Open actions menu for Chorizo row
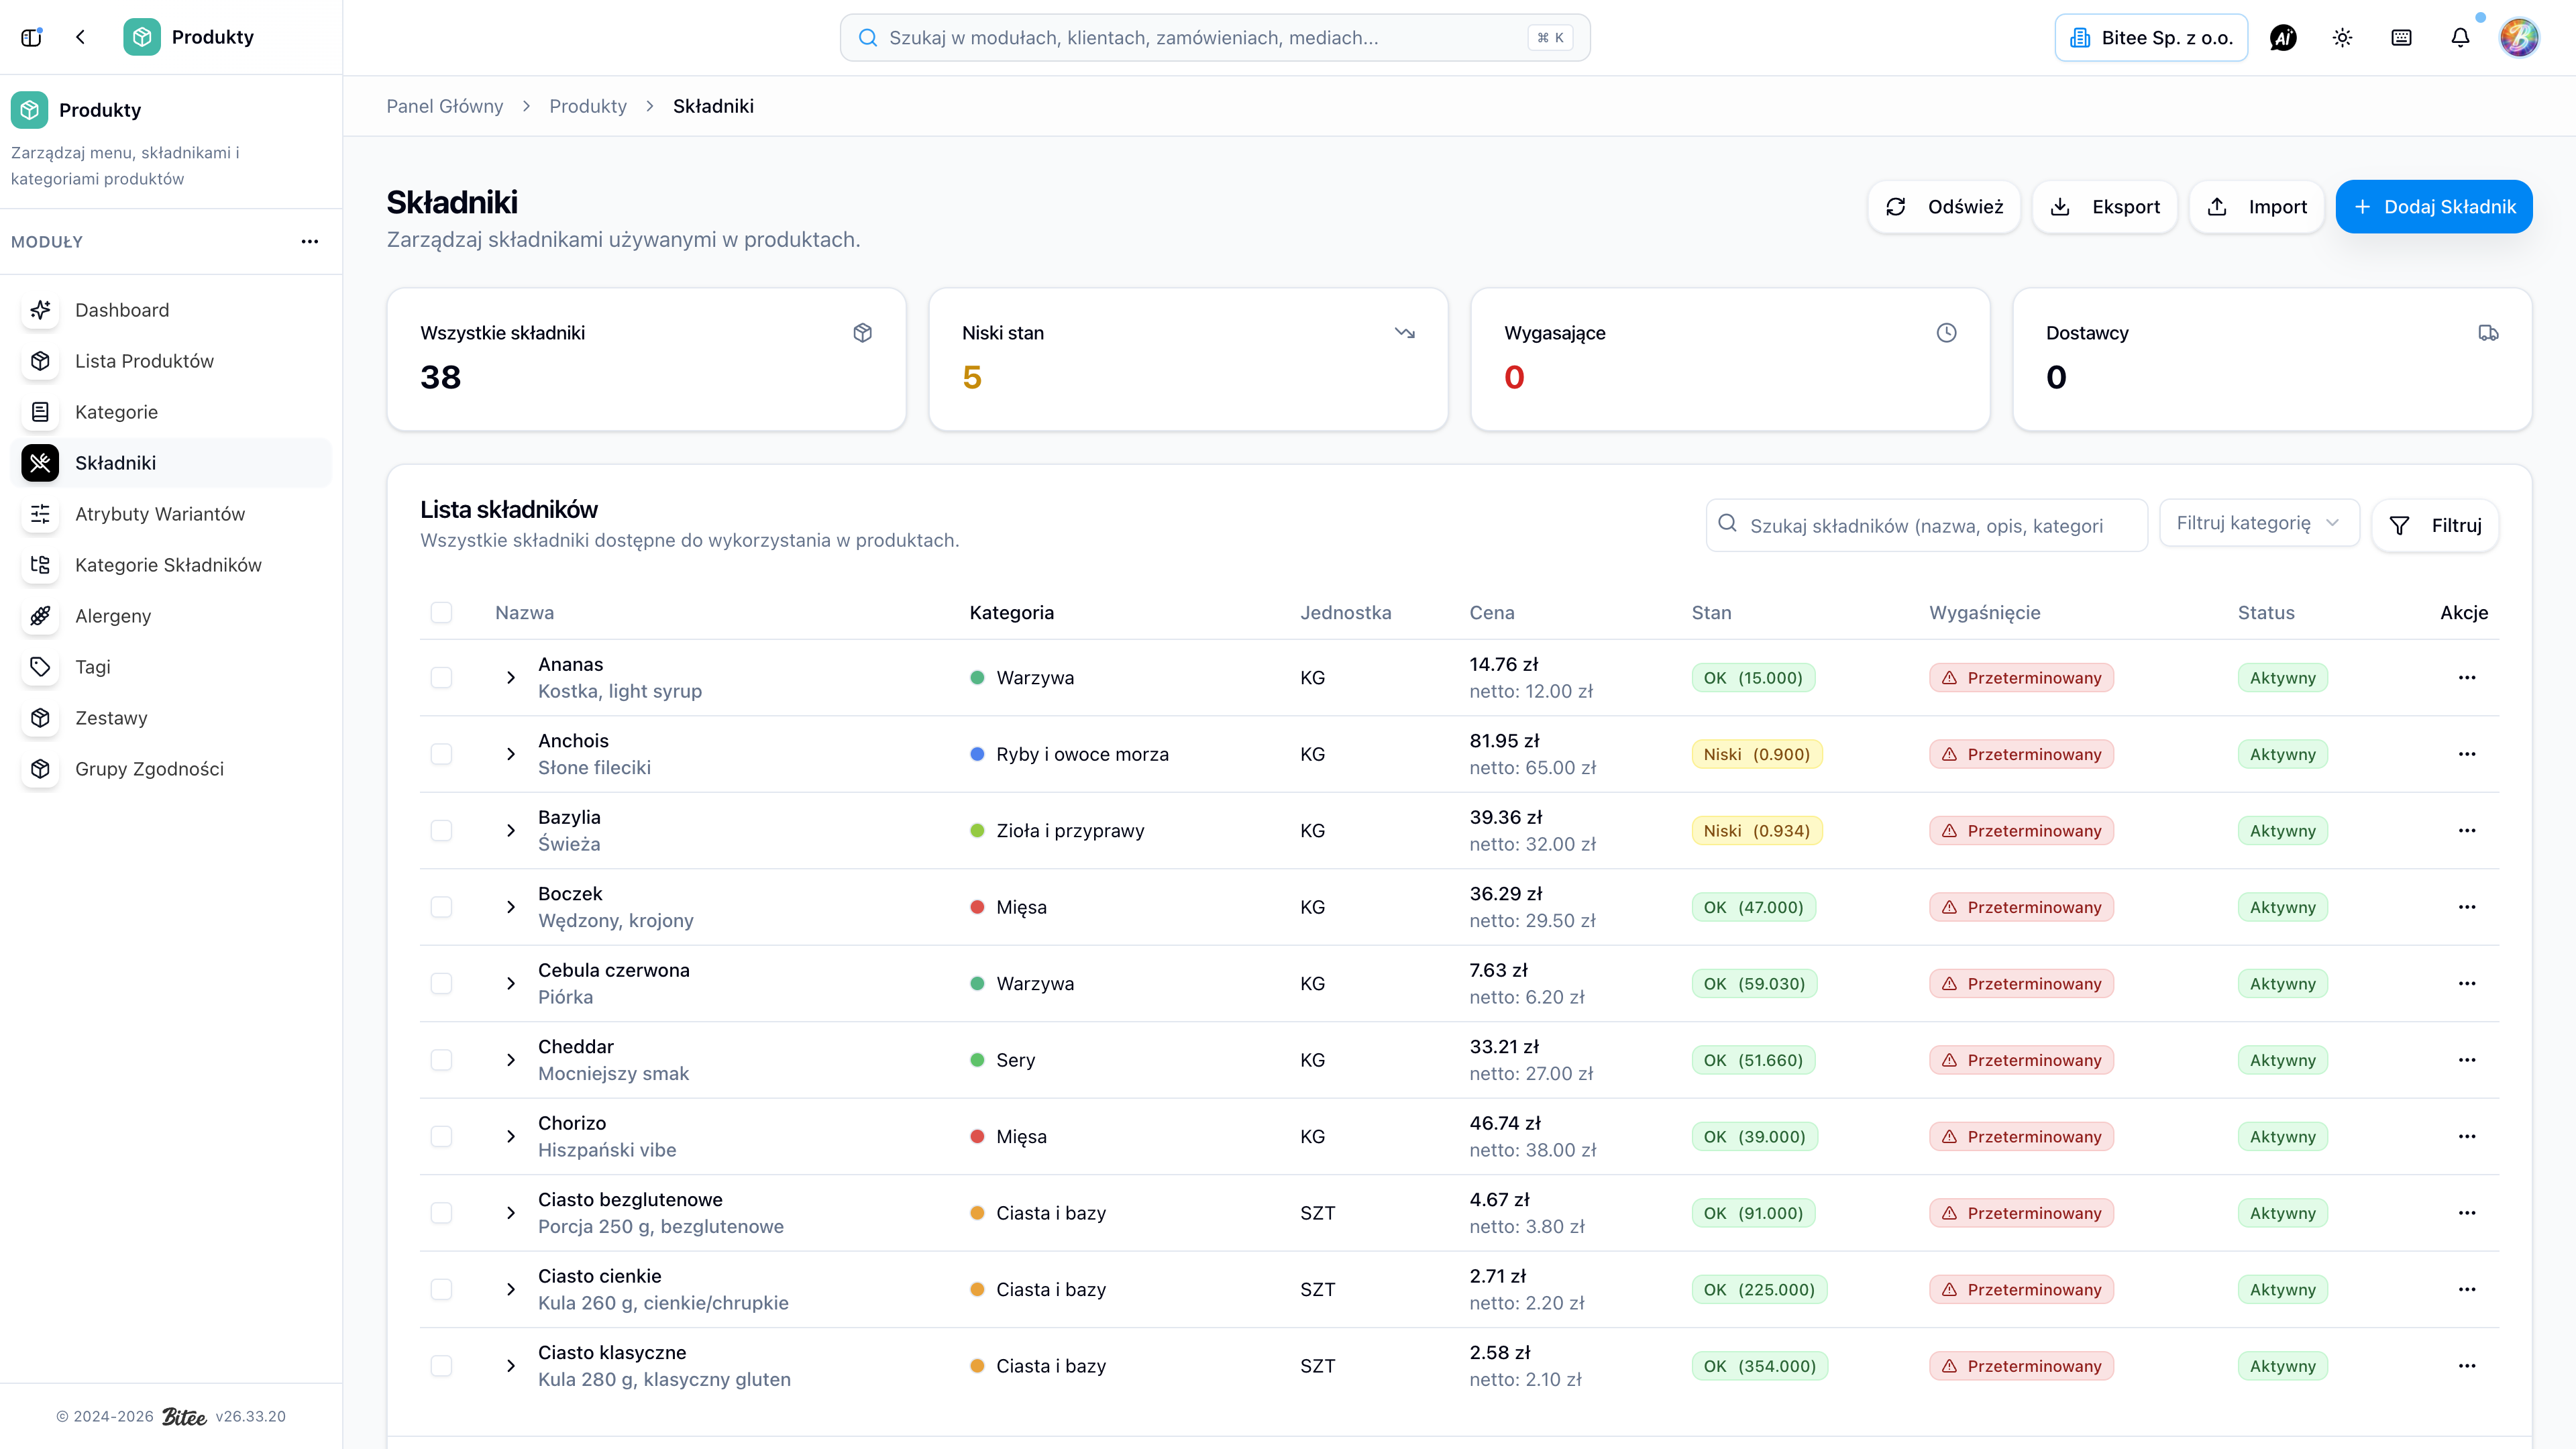 pyautogui.click(x=2467, y=1137)
